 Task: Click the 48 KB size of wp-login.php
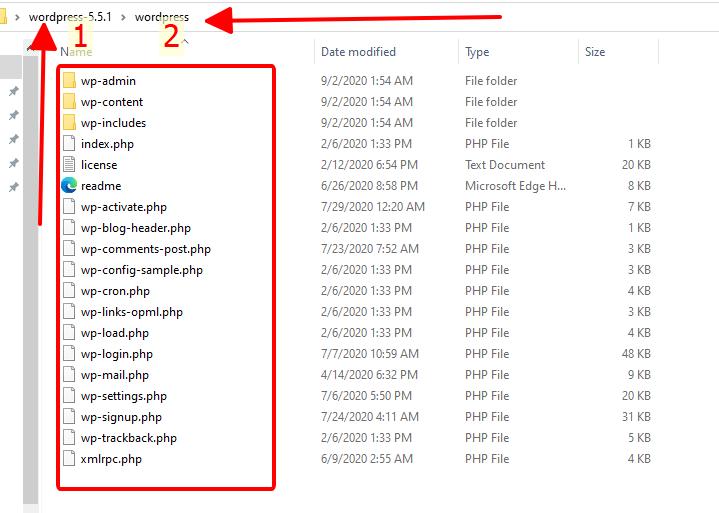(636, 353)
